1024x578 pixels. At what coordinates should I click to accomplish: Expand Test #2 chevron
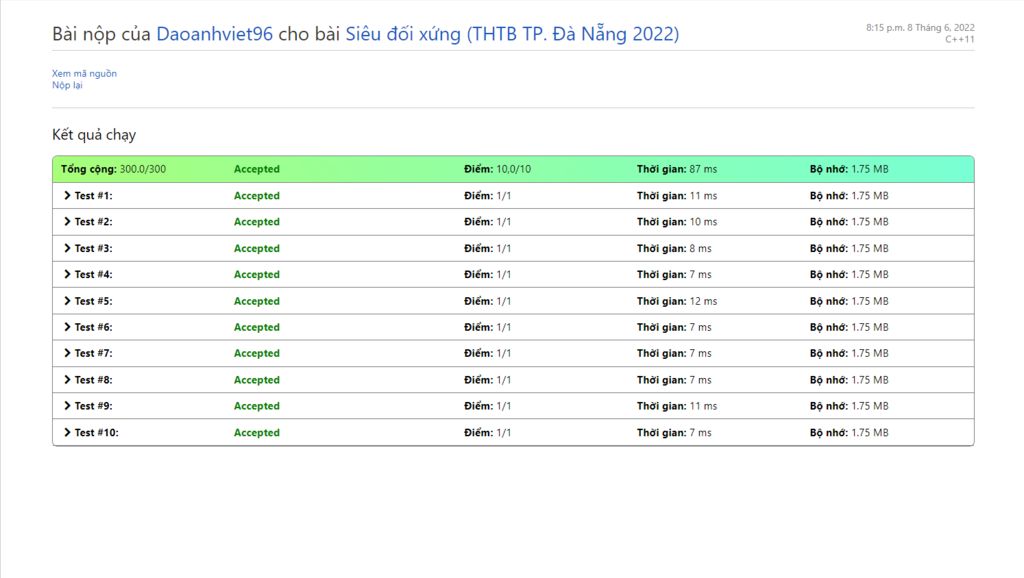67,221
